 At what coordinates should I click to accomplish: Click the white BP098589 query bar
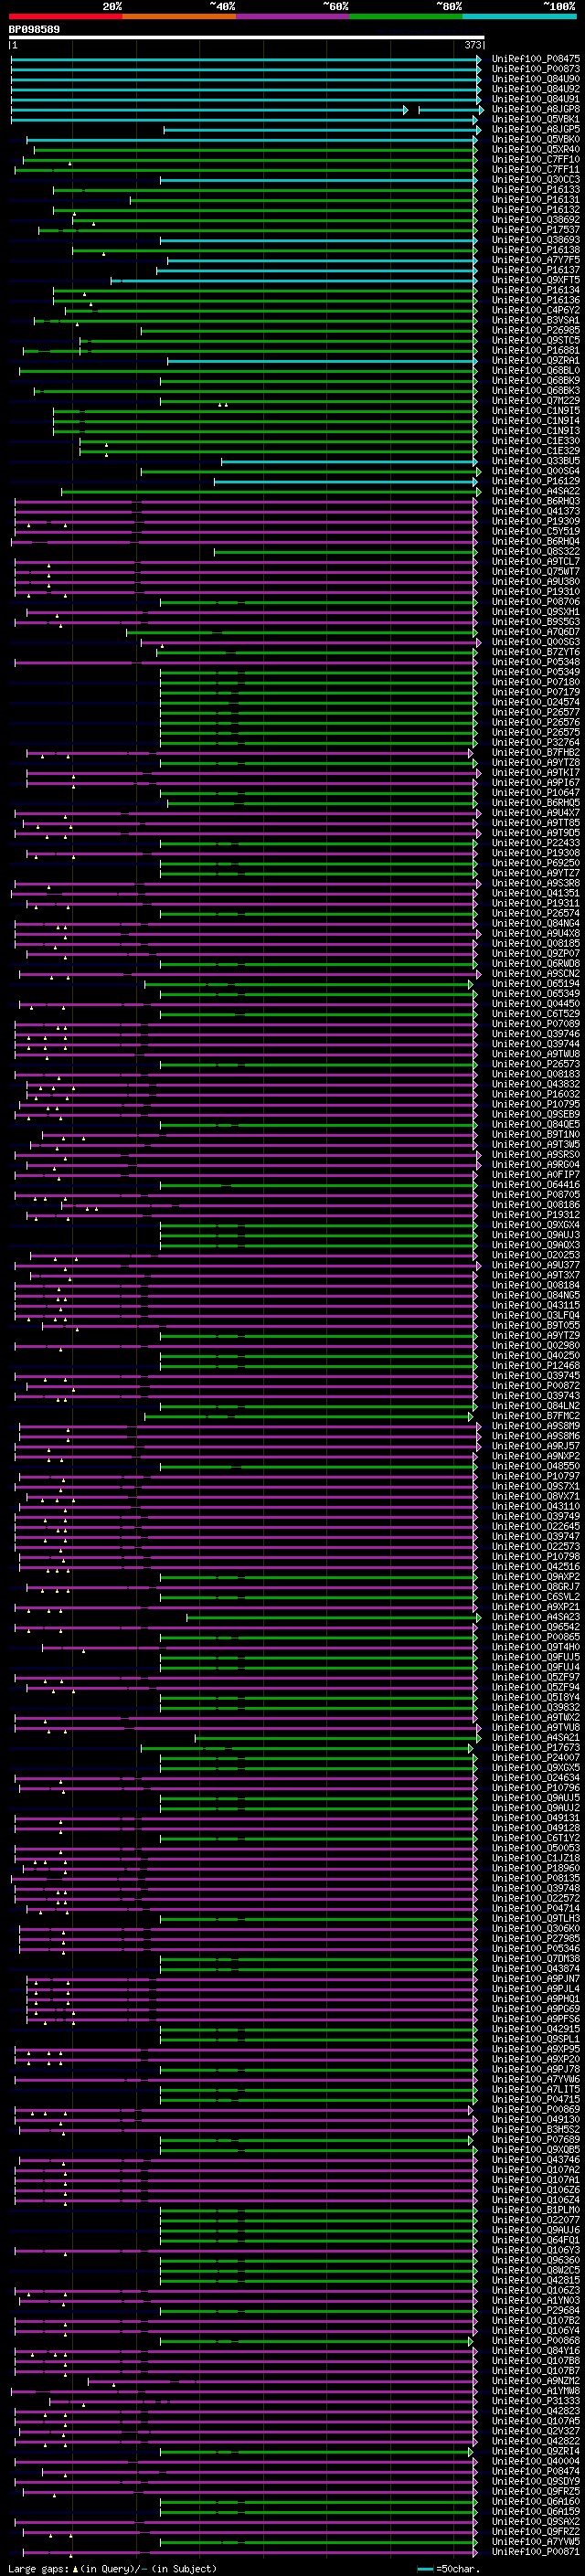pos(246,38)
